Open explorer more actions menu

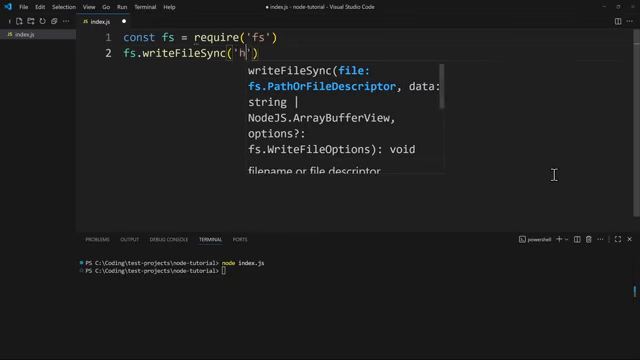click(66, 21)
